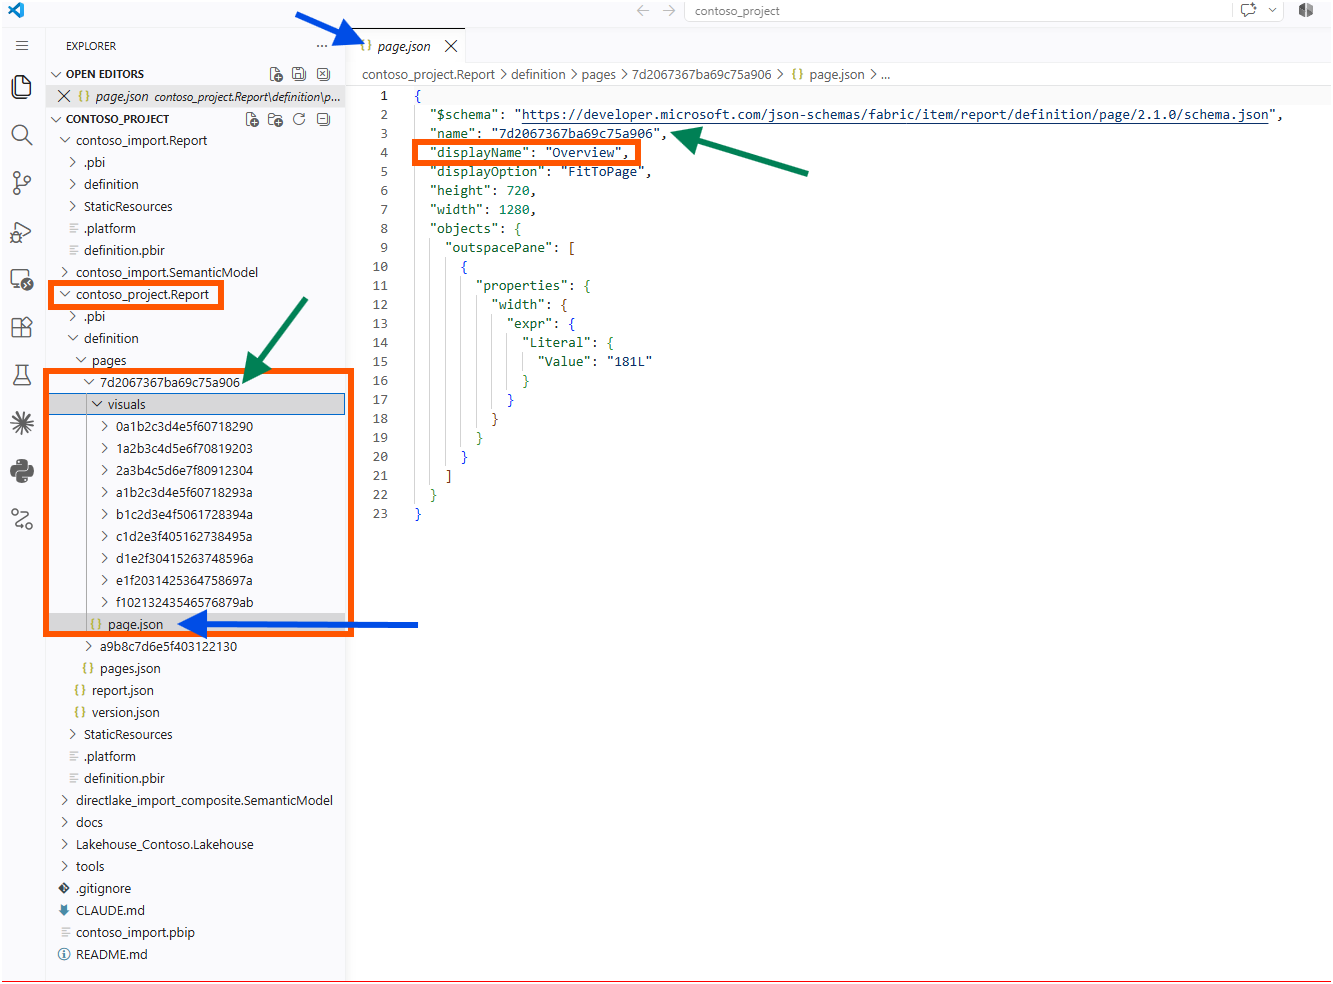
Task: Open the Copilot chat icon in title bar
Action: click(1248, 10)
